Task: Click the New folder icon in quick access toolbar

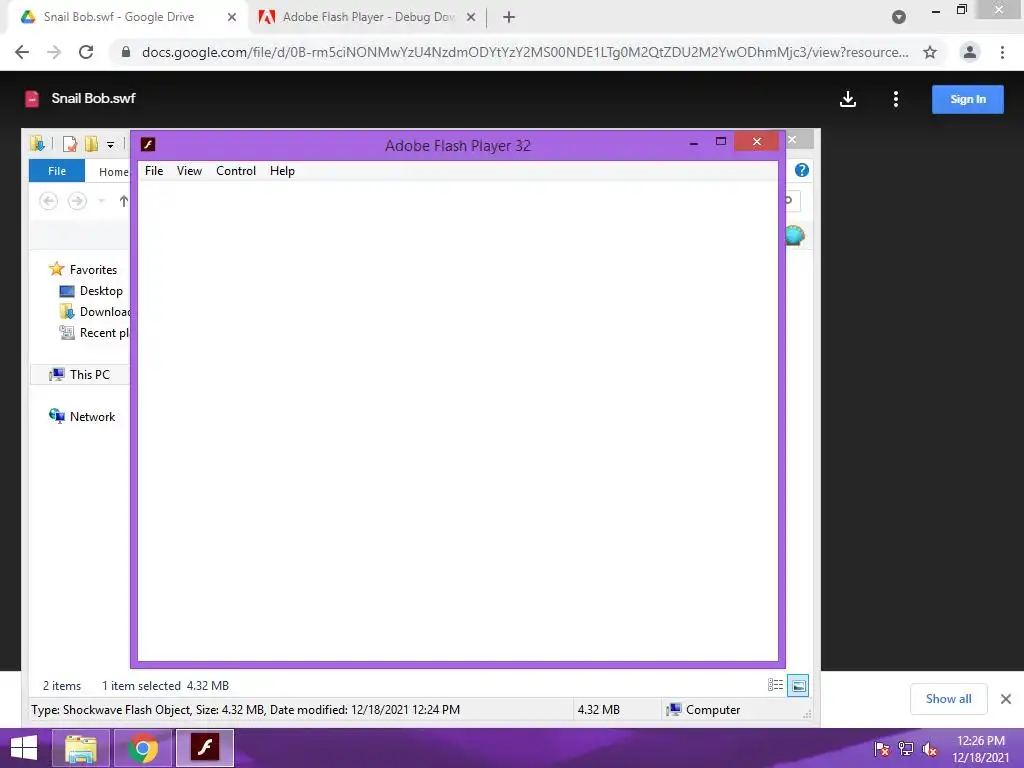Action: [x=91, y=144]
